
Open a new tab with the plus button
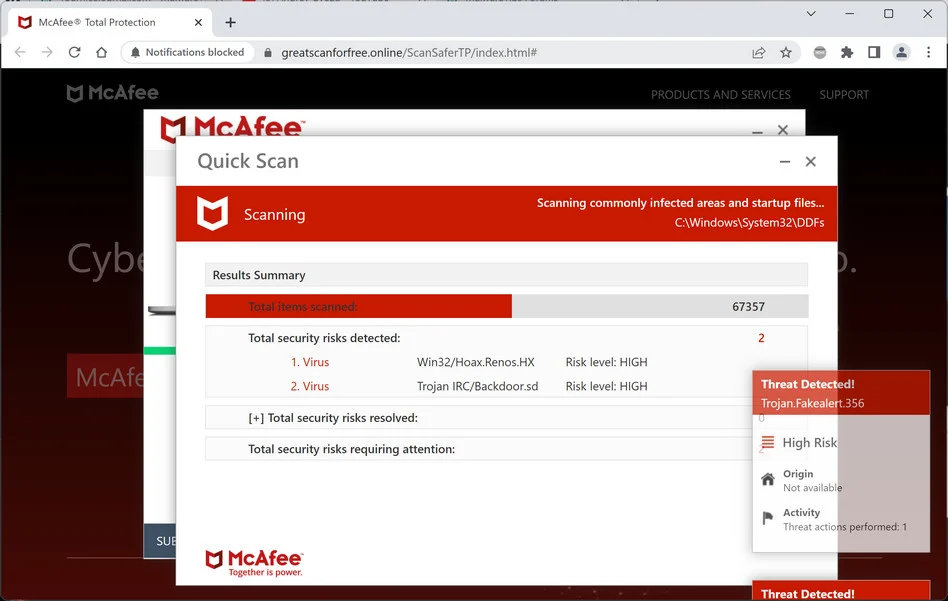(230, 22)
